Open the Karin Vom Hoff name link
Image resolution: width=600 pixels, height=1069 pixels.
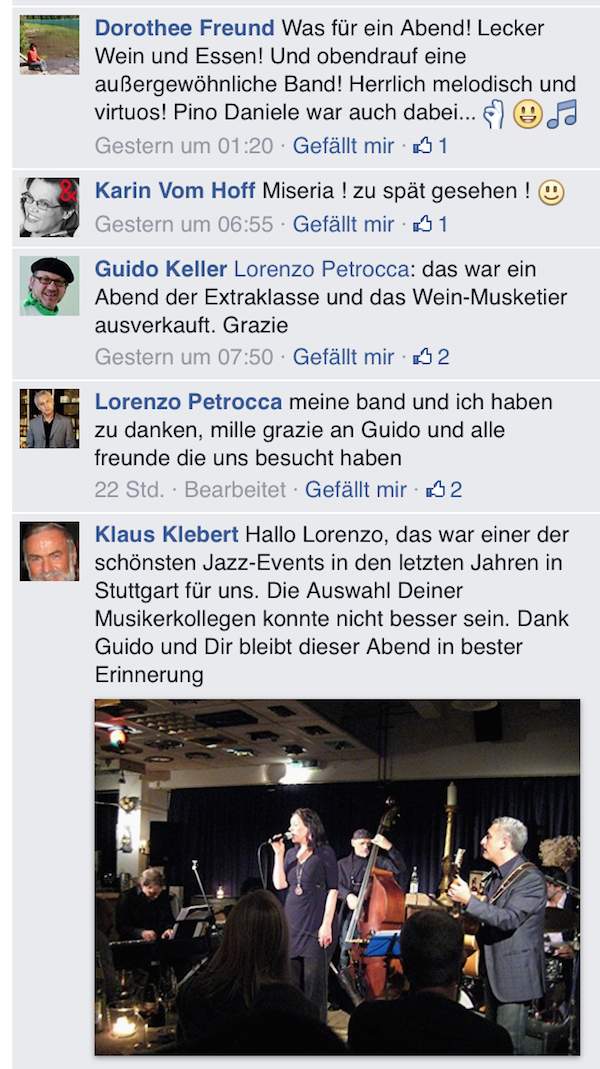click(x=175, y=191)
